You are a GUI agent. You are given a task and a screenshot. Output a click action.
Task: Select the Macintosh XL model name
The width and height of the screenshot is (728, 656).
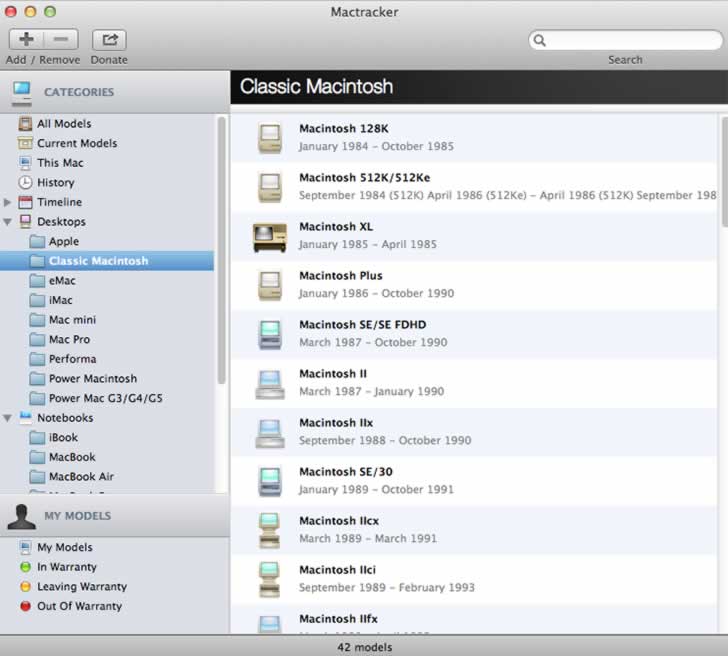click(x=336, y=227)
